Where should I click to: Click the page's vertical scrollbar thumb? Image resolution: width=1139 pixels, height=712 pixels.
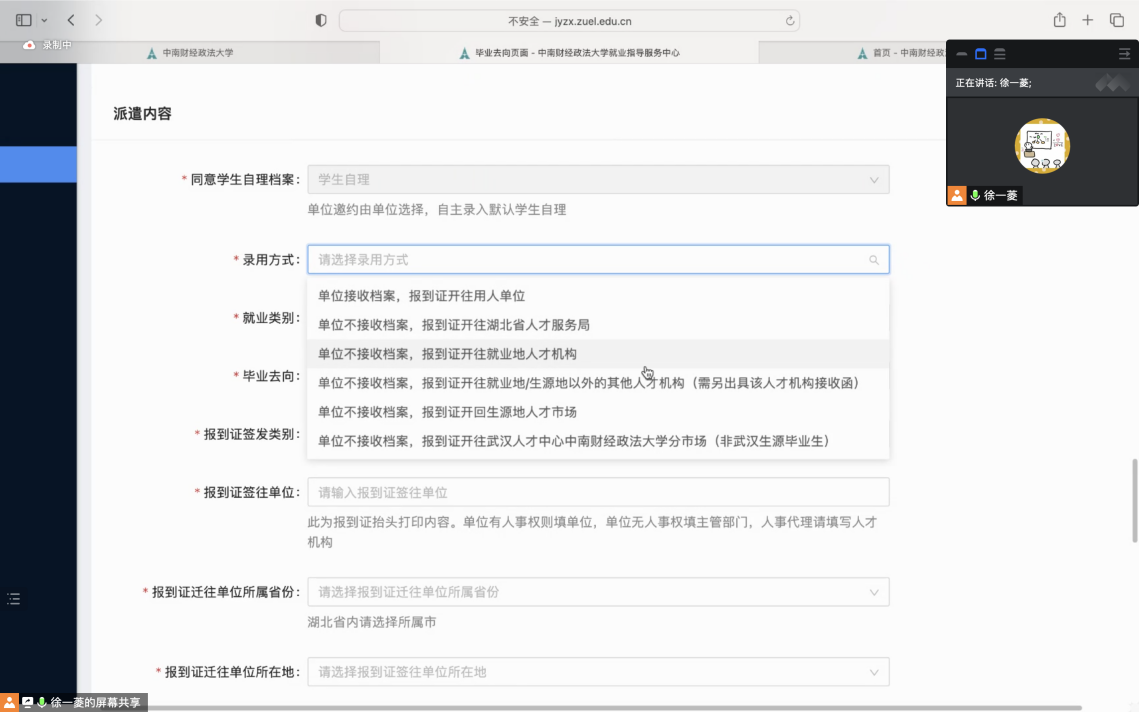click(x=1134, y=500)
